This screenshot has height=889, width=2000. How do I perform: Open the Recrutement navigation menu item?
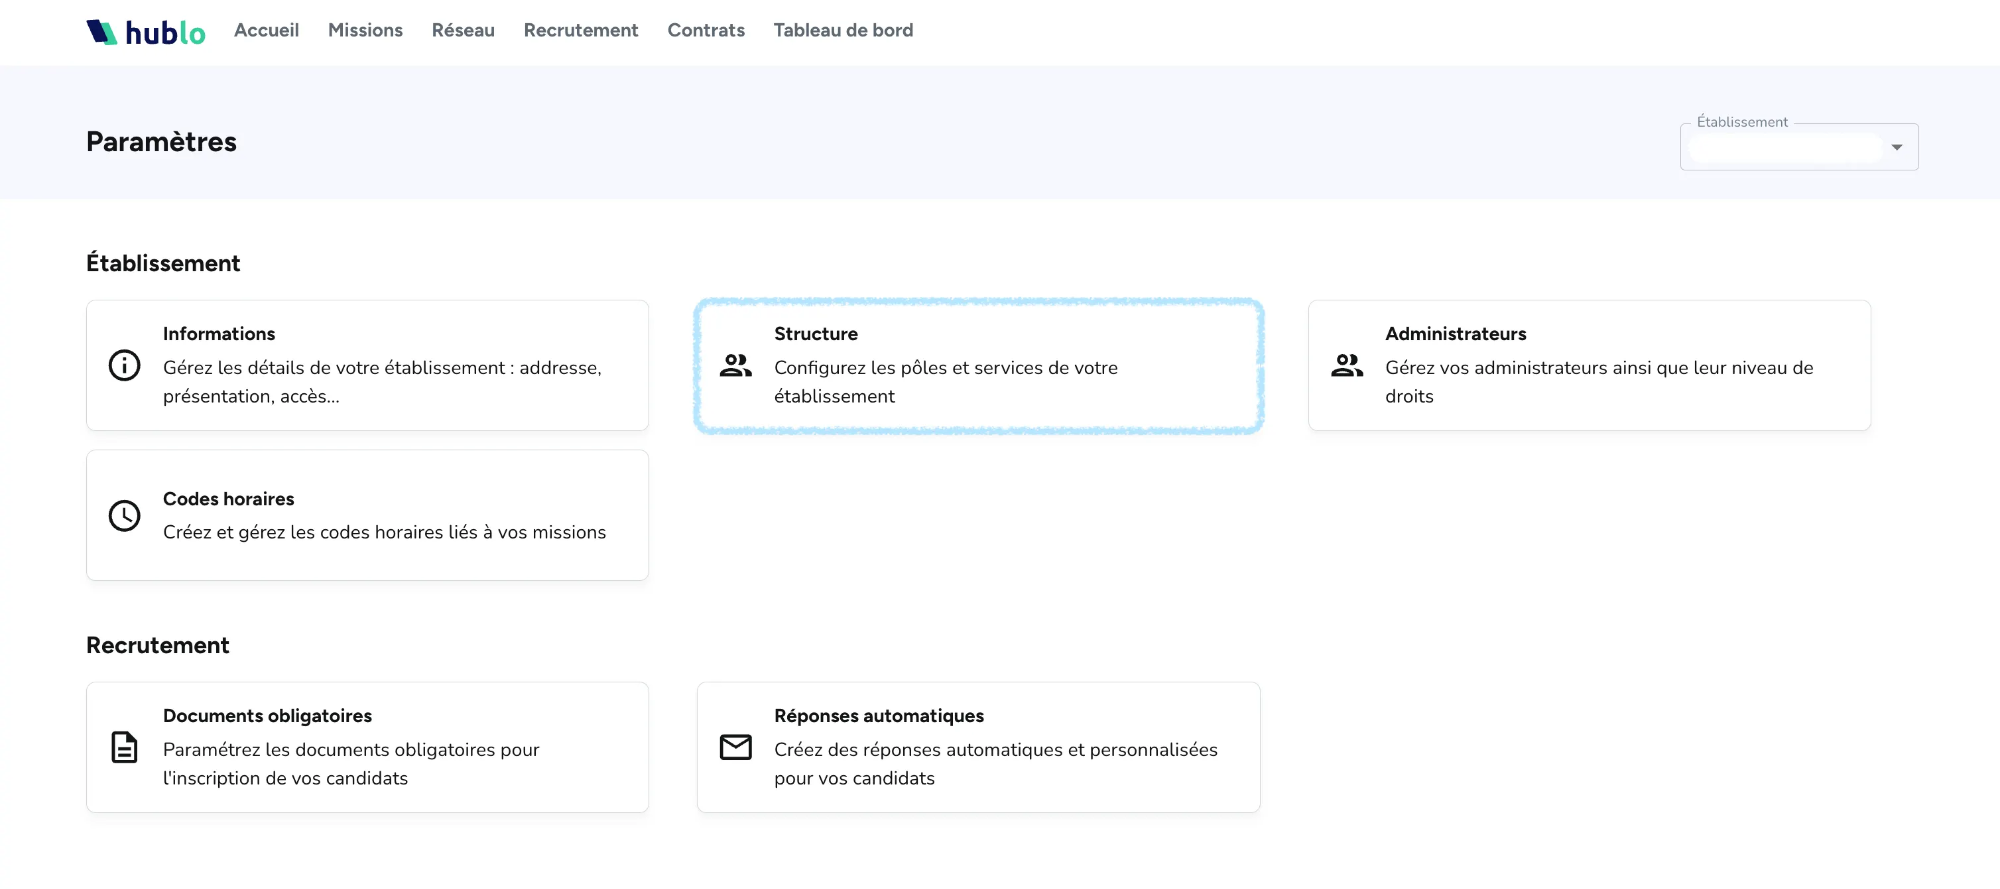pos(580,30)
